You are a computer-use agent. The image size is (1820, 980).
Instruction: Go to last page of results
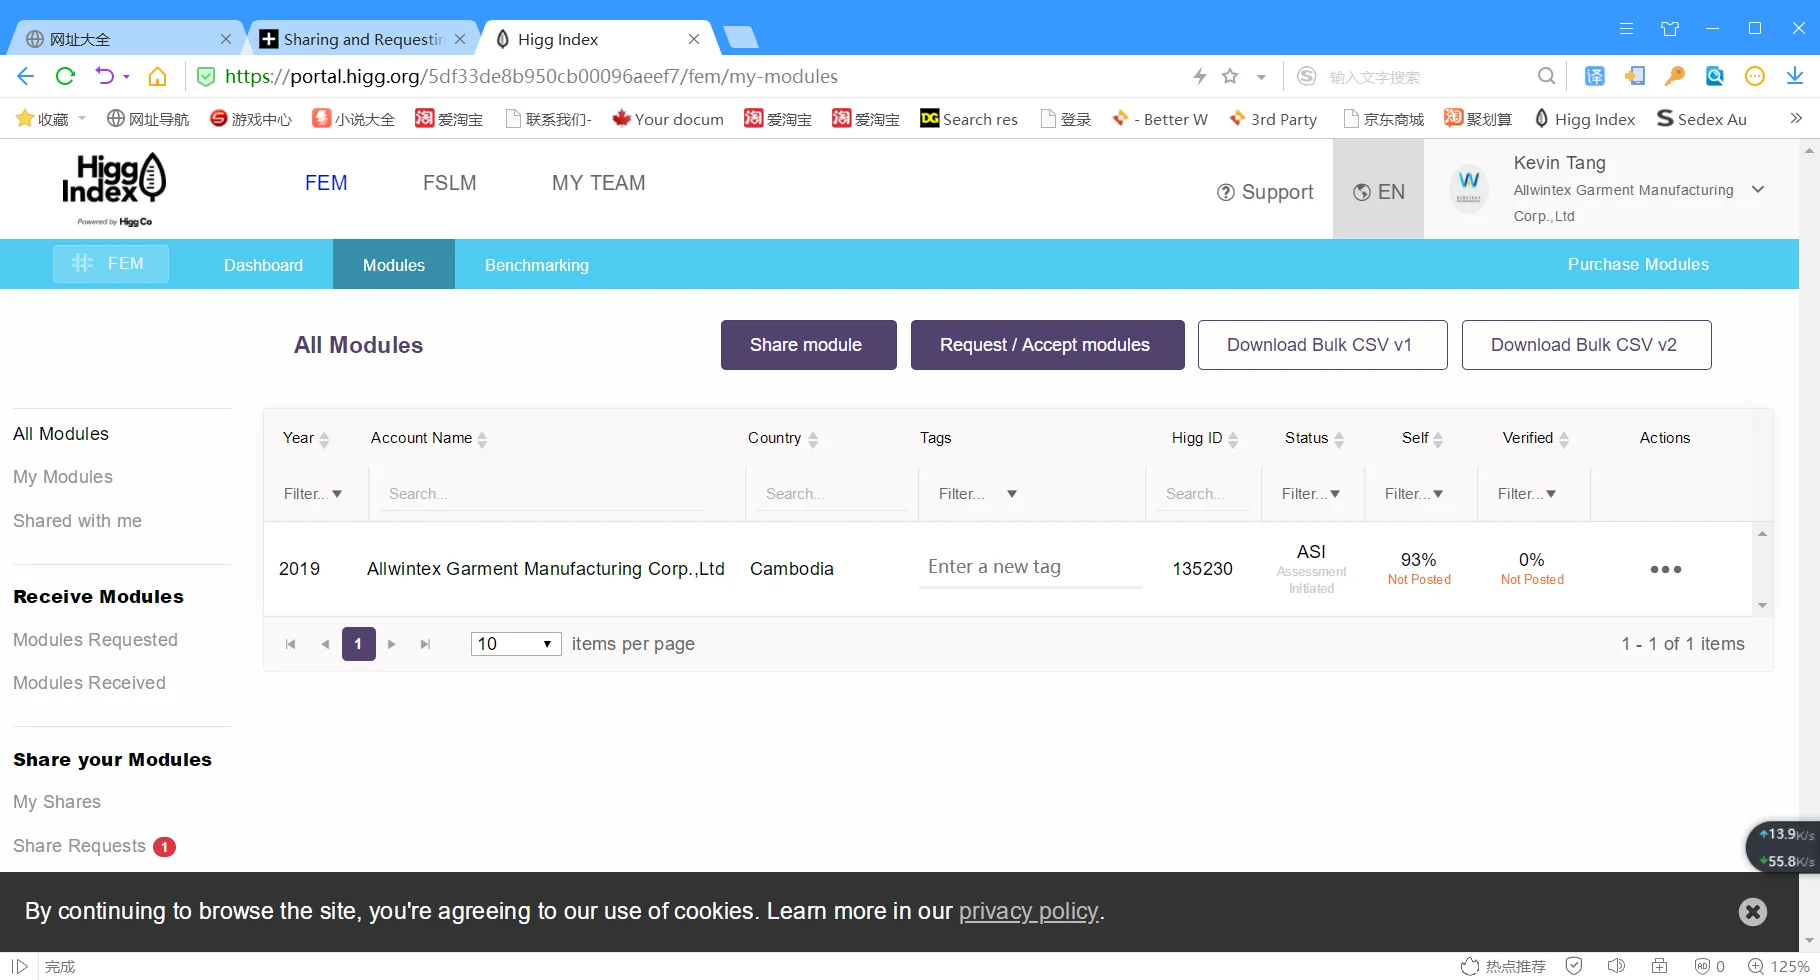coord(426,644)
